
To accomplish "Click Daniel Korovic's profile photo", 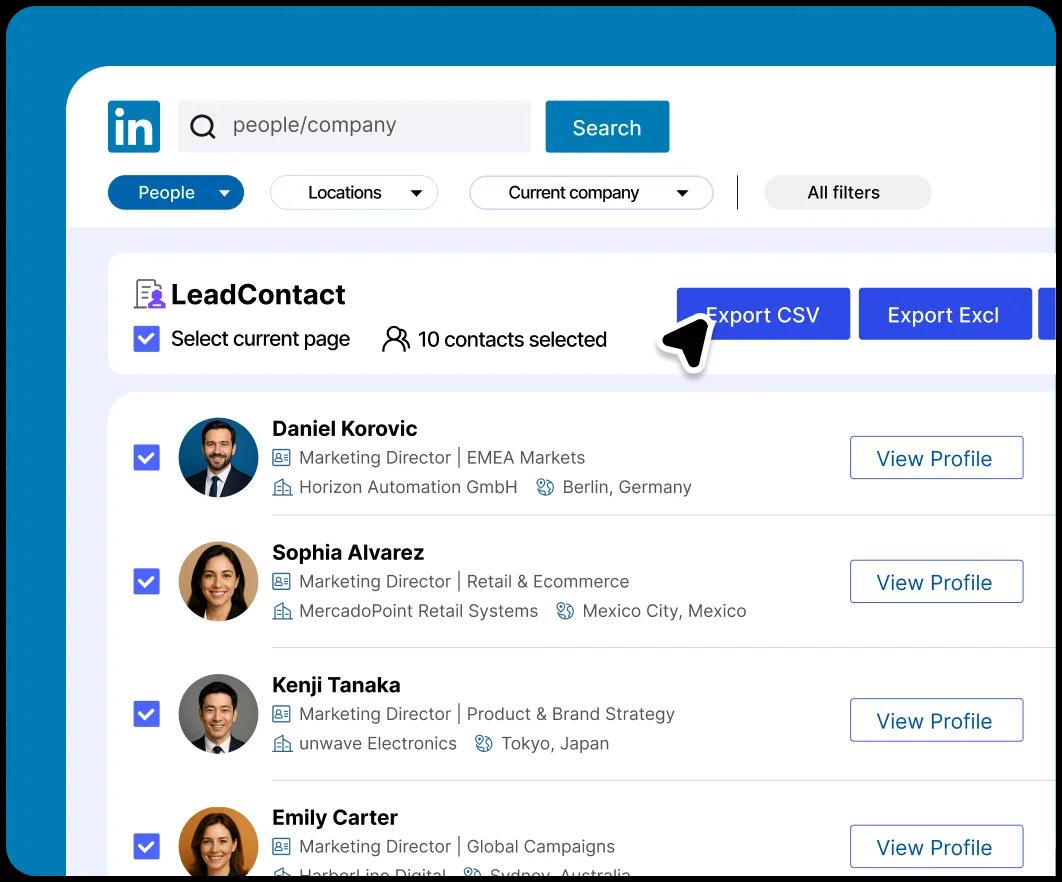I will click(x=218, y=457).
